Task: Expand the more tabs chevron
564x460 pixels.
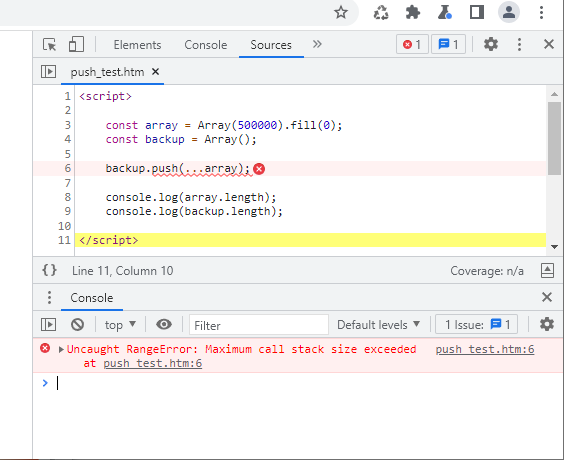Action: (x=317, y=44)
